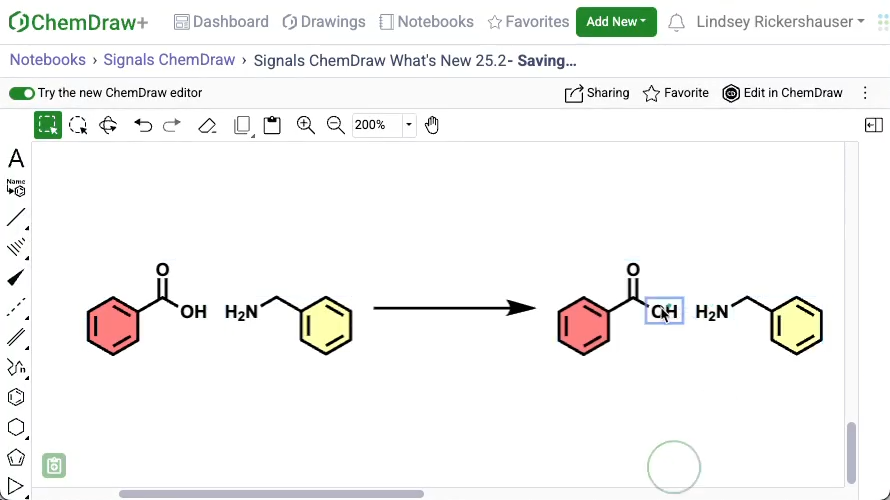Select the cyclopentane ring tool
The height and width of the screenshot is (500, 890).
pos(16,457)
